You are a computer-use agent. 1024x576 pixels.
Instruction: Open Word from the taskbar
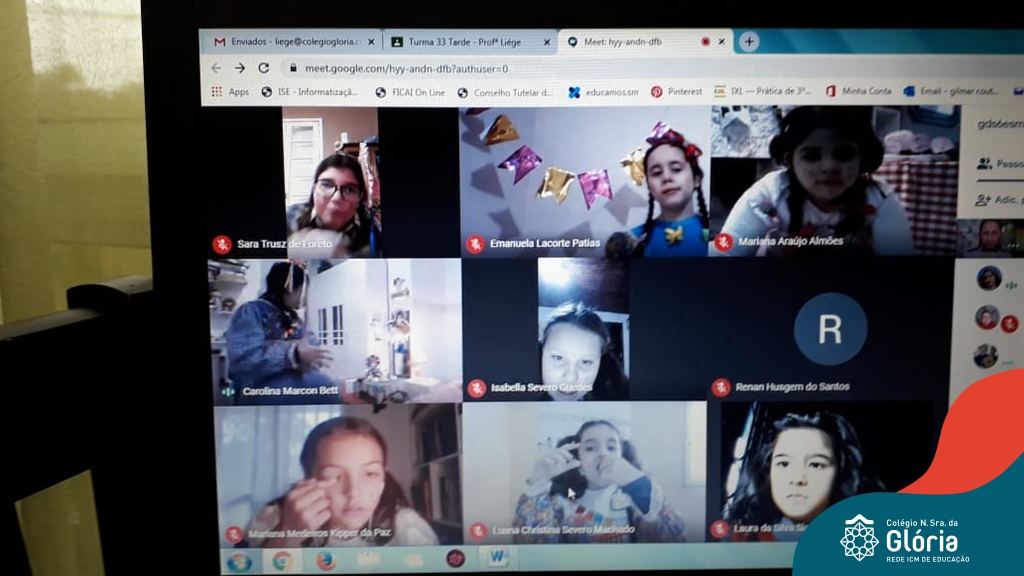point(497,557)
